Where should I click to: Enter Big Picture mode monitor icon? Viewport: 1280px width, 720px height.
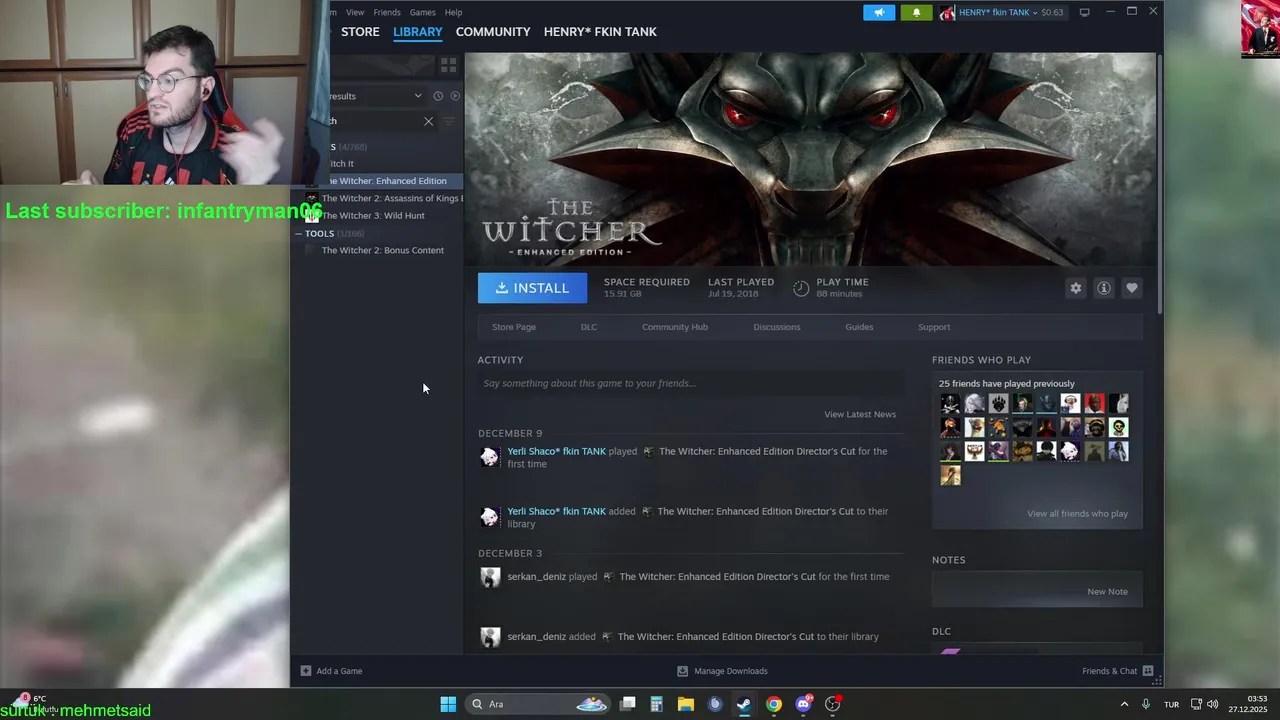tap(1084, 12)
